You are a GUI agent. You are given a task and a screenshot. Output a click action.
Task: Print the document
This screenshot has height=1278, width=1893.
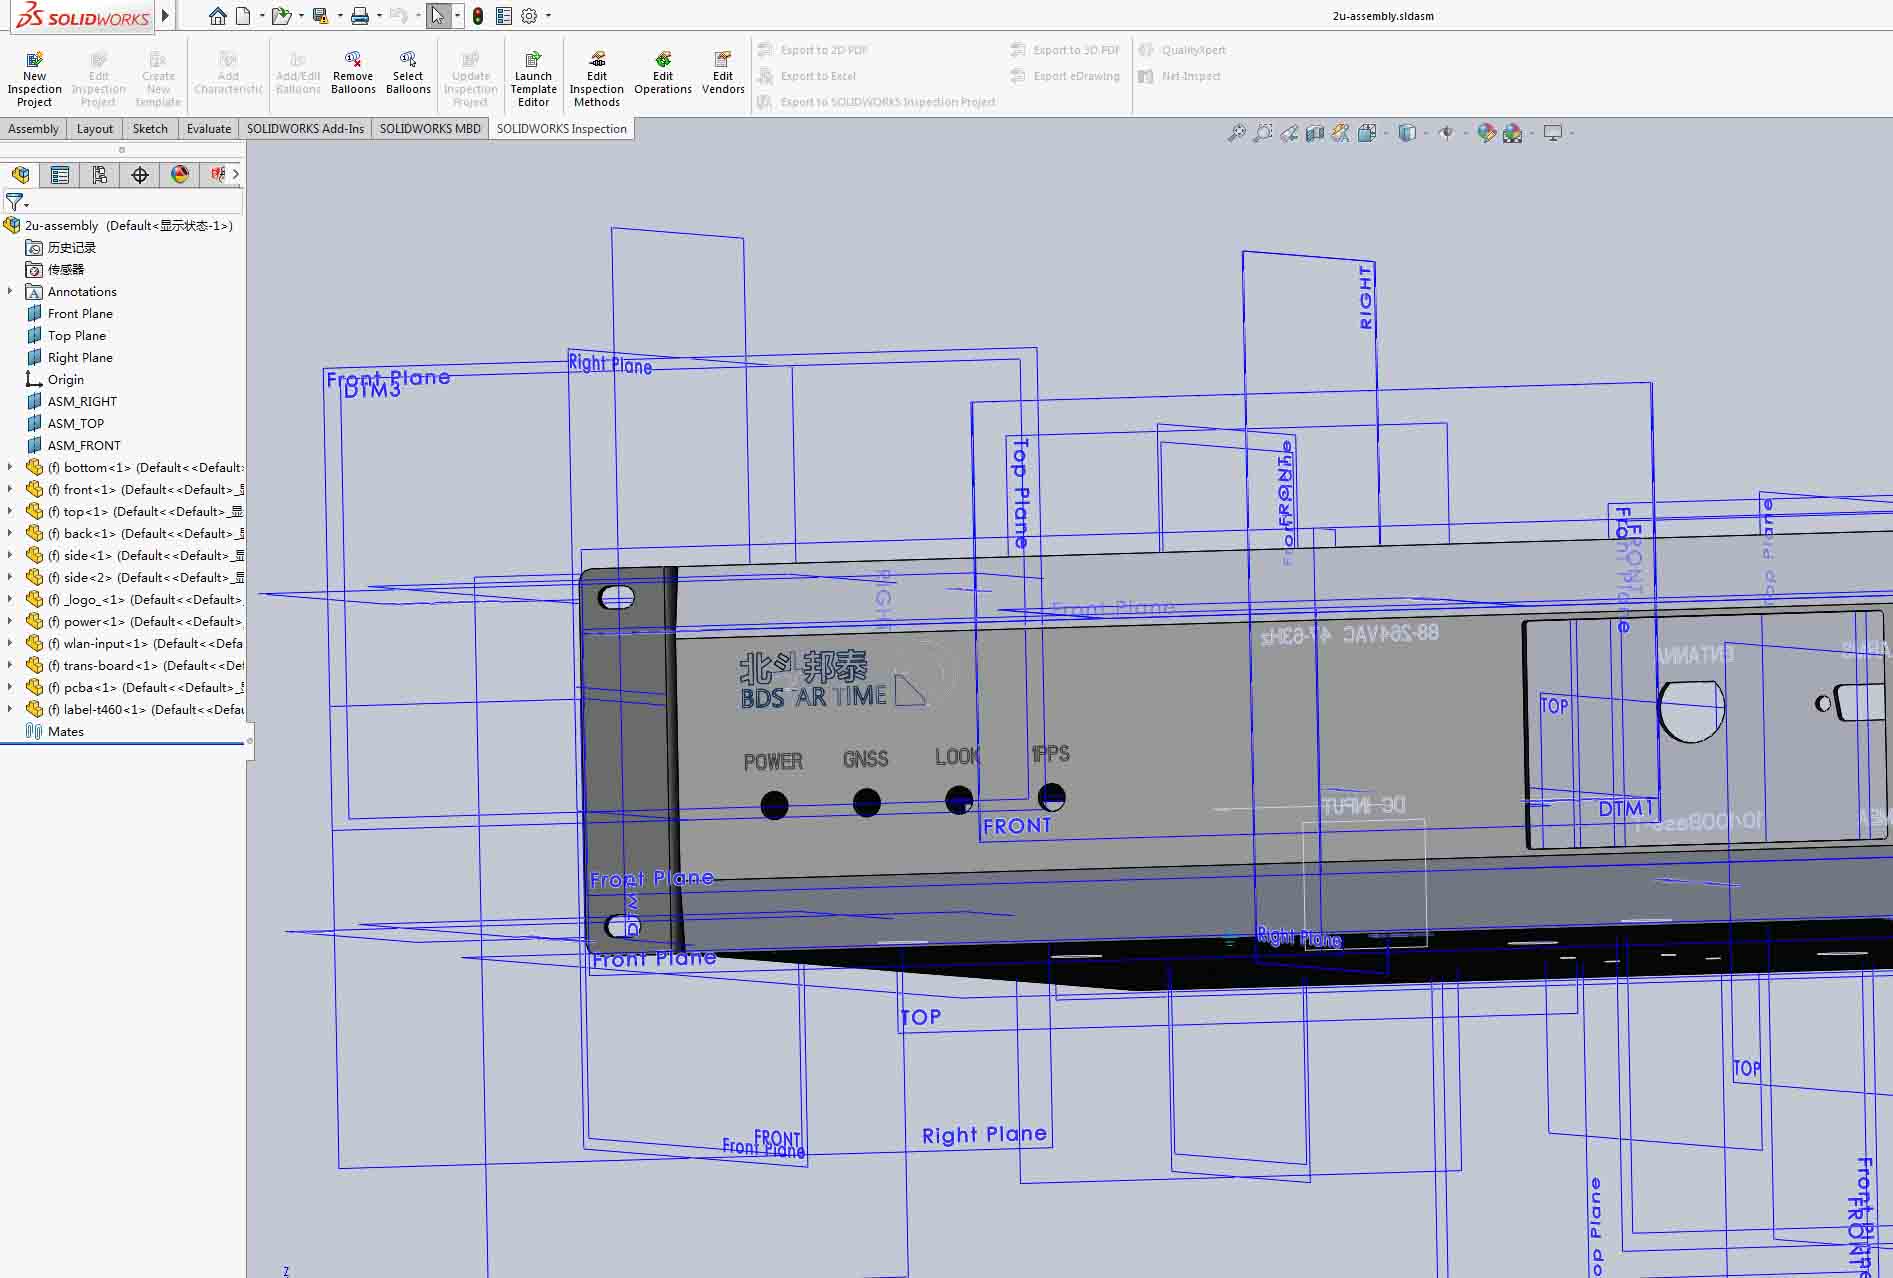tap(360, 16)
